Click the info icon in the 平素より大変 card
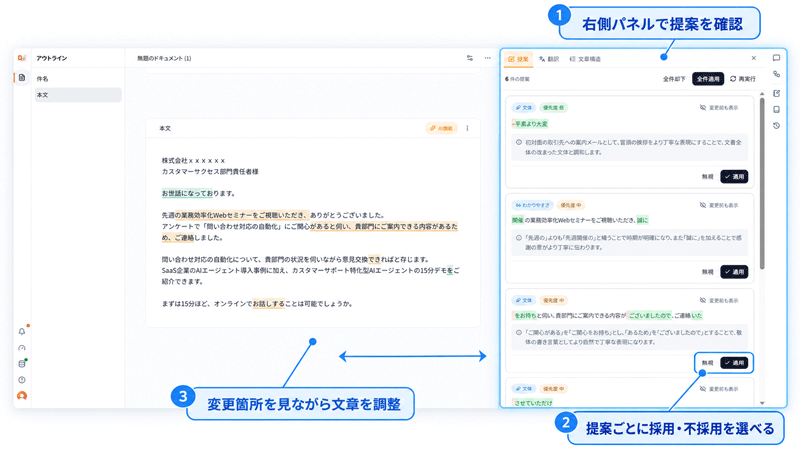This screenshot has width=800, height=450. pos(519,142)
